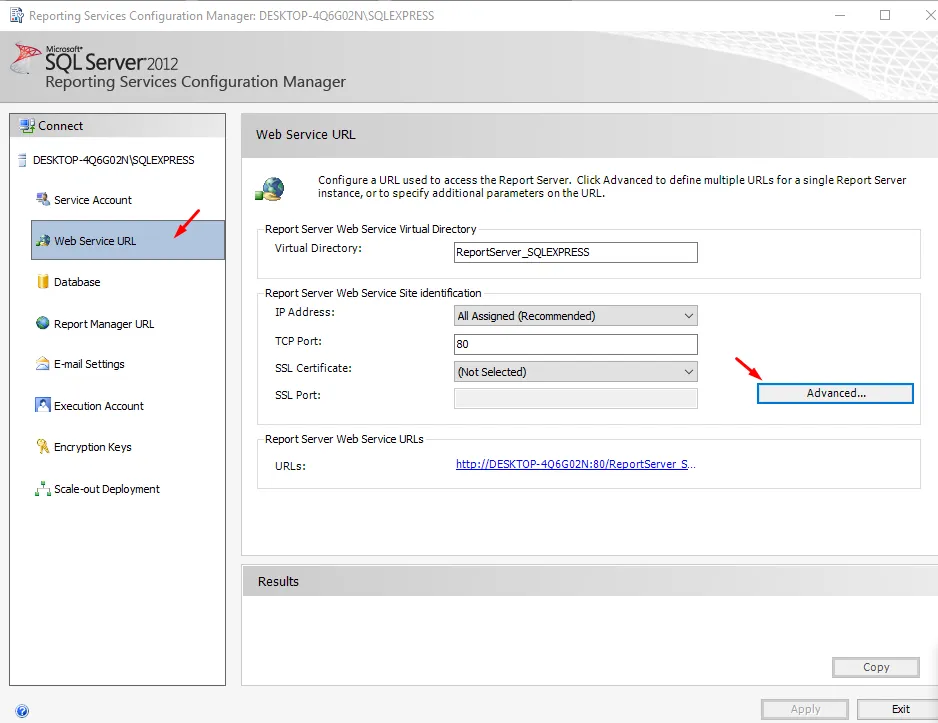Click the Connect computer icon

(x=27, y=126)
